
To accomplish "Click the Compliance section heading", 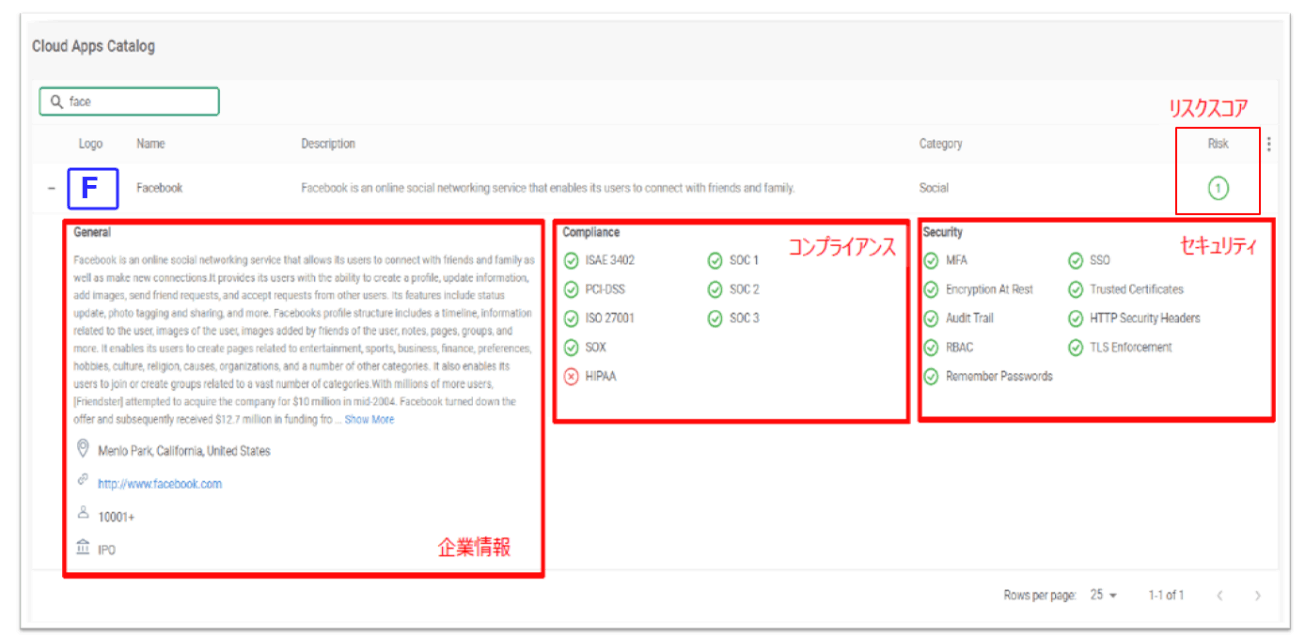I will (x=591, y=232).
